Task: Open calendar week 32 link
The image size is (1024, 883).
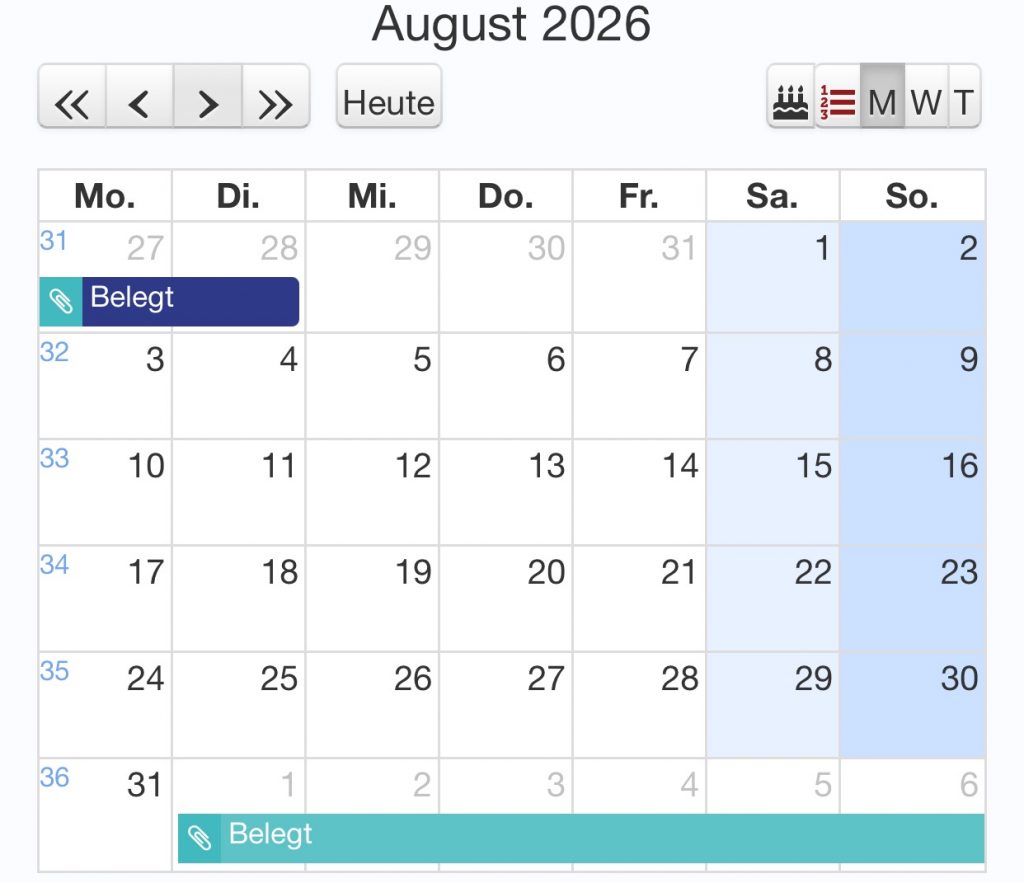Action: click(54, 352)
